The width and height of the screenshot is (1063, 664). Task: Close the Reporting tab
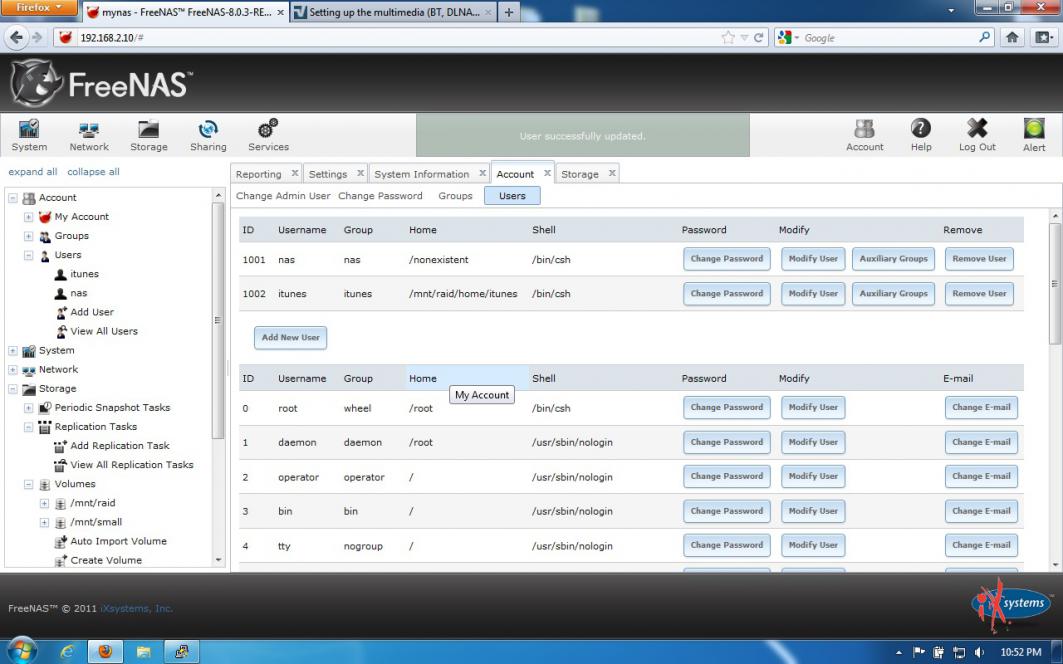click(x=295, y=174)
